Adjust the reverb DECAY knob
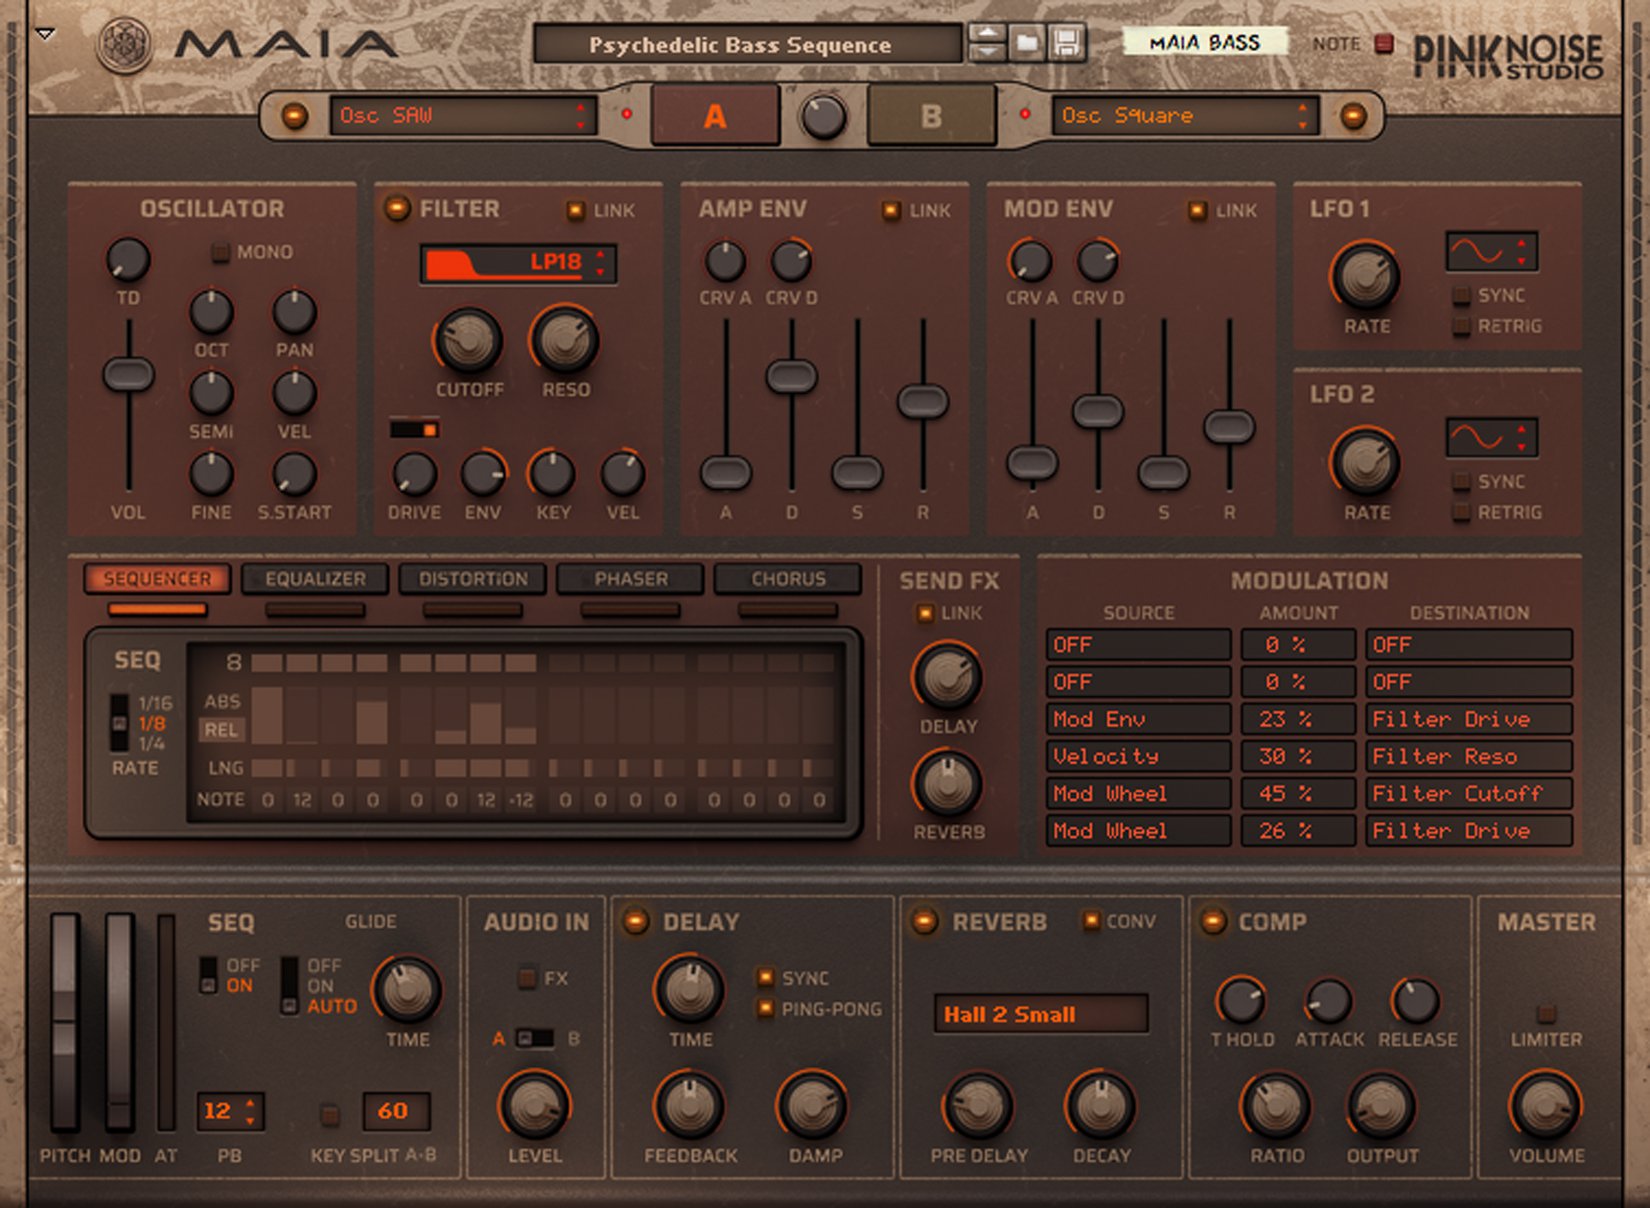Viewport: 1650px width, 1208px height. click(x=1101, y=1106)
